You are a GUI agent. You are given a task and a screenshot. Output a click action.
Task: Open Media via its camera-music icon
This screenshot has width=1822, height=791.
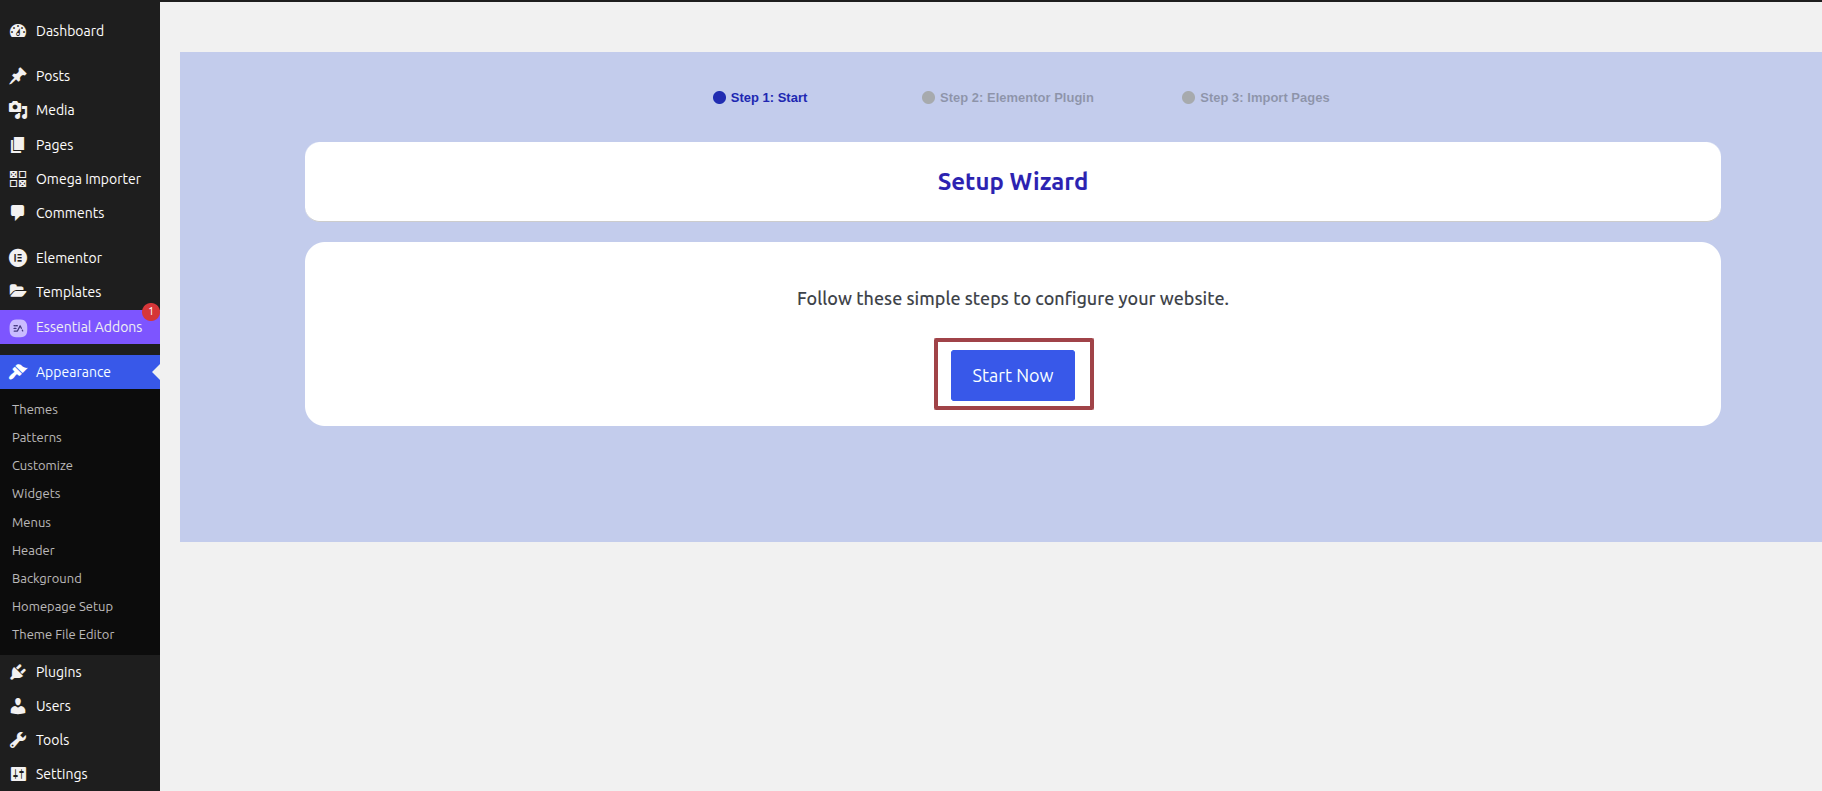coord(18,110)
